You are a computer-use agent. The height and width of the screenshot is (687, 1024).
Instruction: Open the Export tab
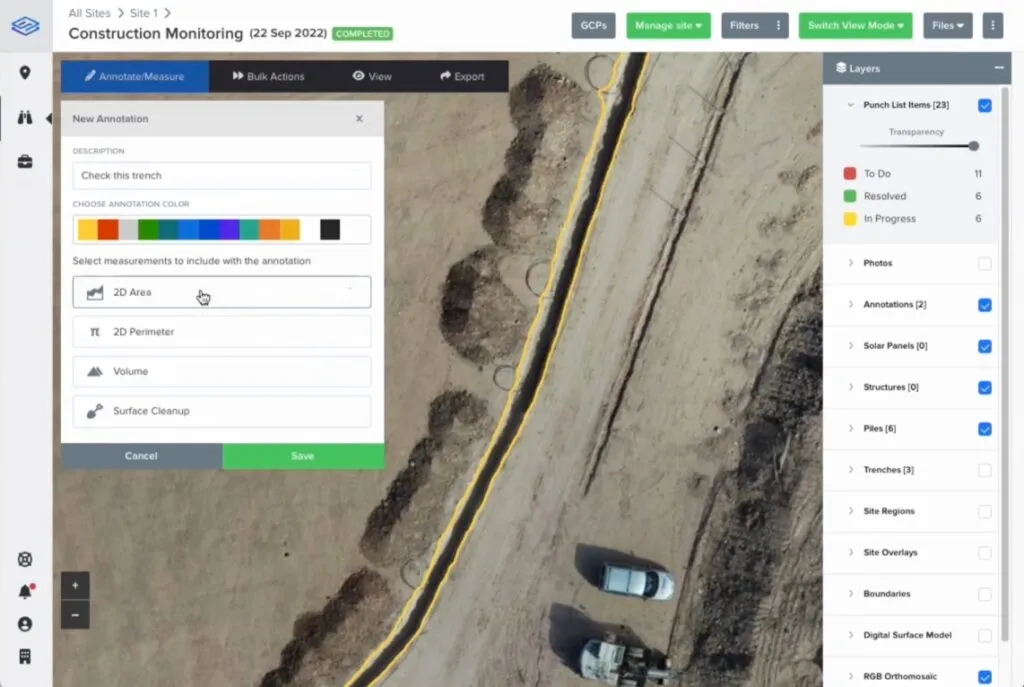[x=462, y=76]
